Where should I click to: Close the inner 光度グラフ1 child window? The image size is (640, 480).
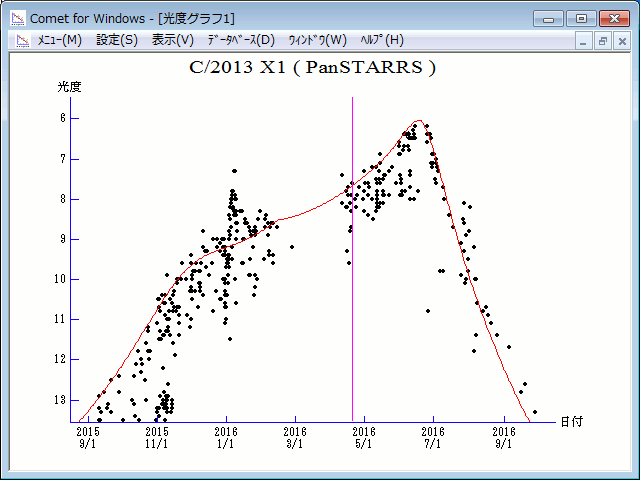(x=622, y=41)
